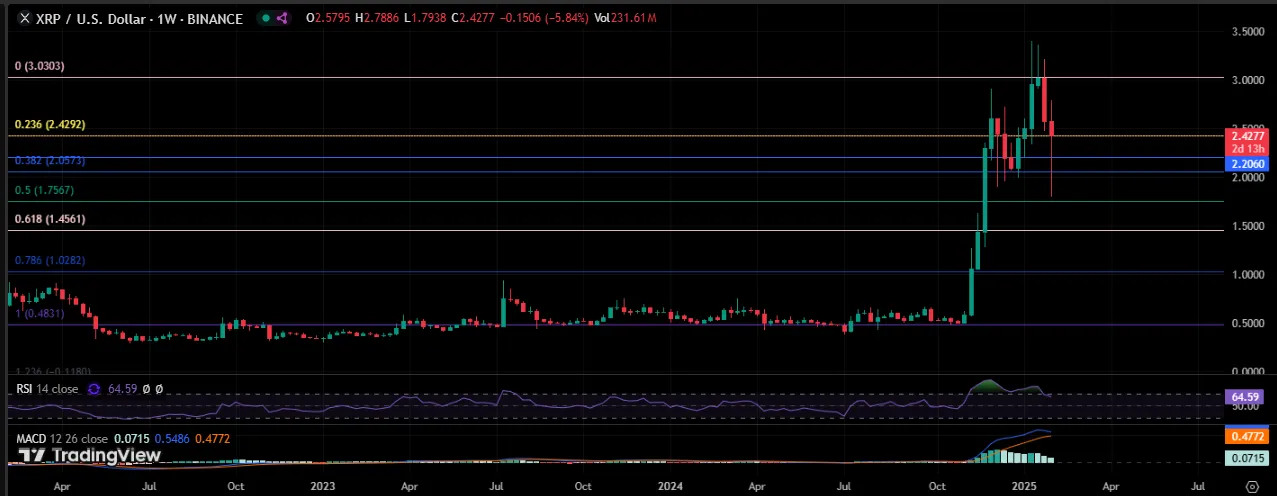Select the 0.618 (1.4561) Fibonacci level label
The height and width of the screenshot is (496, 1277).
click(49, 218)
